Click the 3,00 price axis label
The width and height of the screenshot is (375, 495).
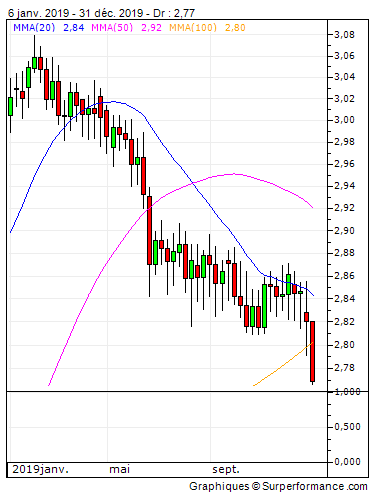click(344, 120)
